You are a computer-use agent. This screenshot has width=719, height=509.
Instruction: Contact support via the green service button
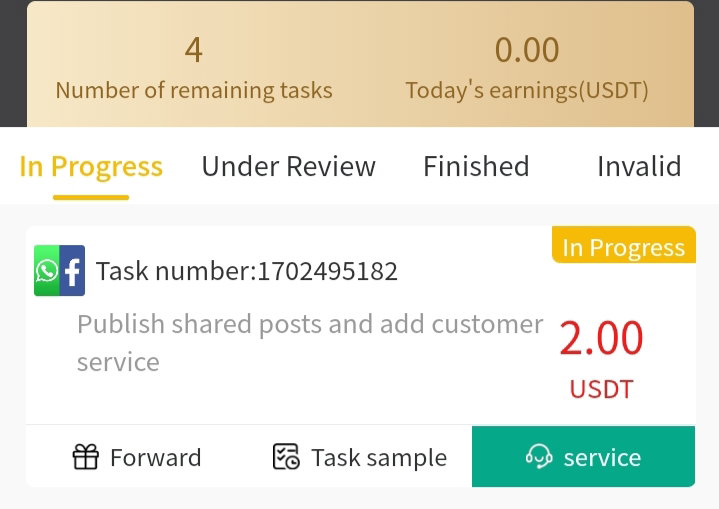click(x=583, y=456)
